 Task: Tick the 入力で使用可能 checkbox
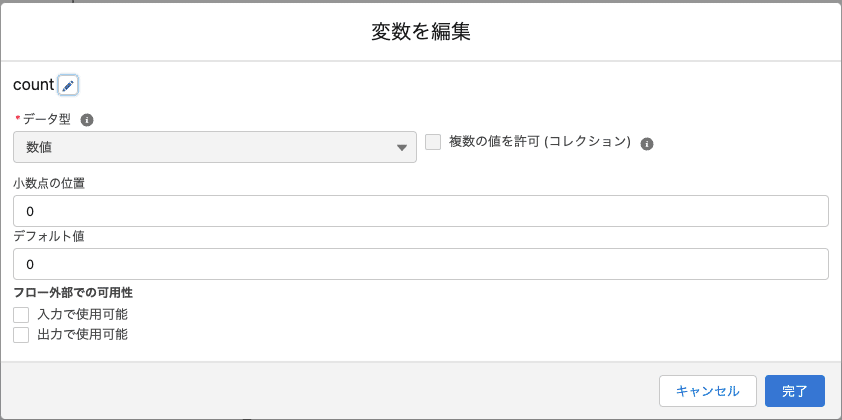point(21,315)
